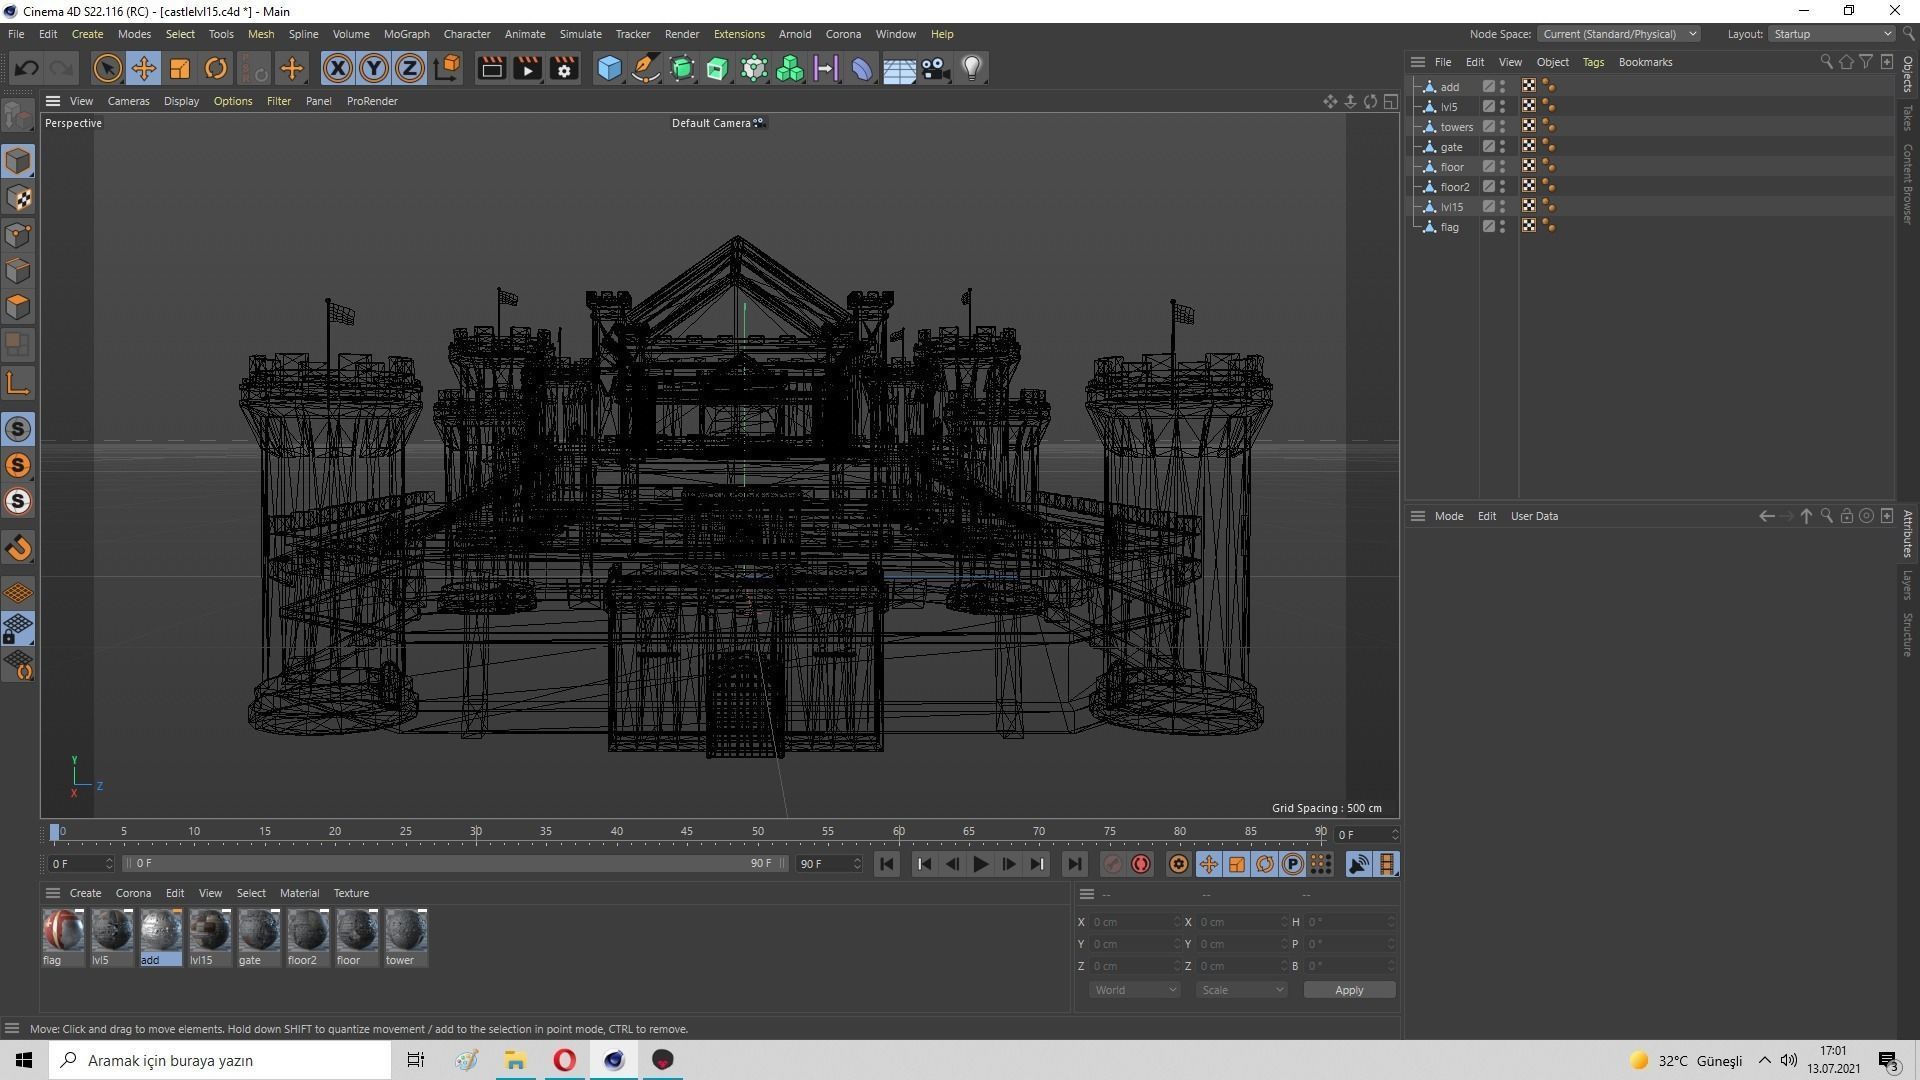Click Record Active Objects button
This screenshot has width=1920, height=1080.
(x=1113, y=864)
